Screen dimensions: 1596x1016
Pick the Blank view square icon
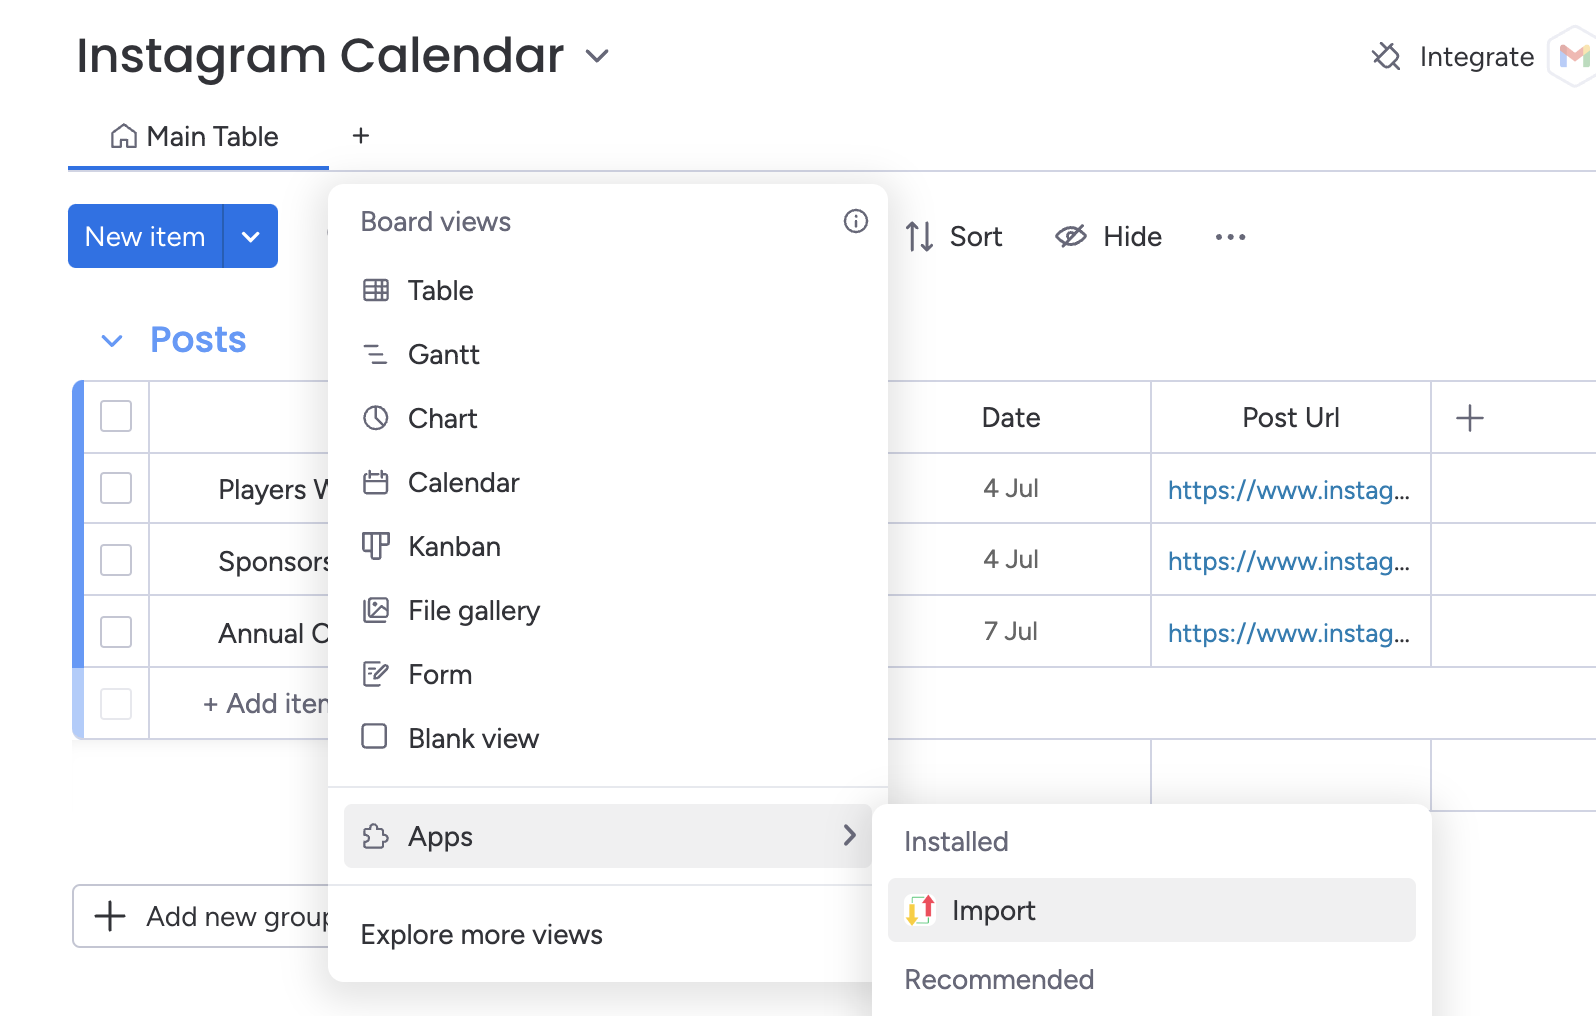click(374, 737)
